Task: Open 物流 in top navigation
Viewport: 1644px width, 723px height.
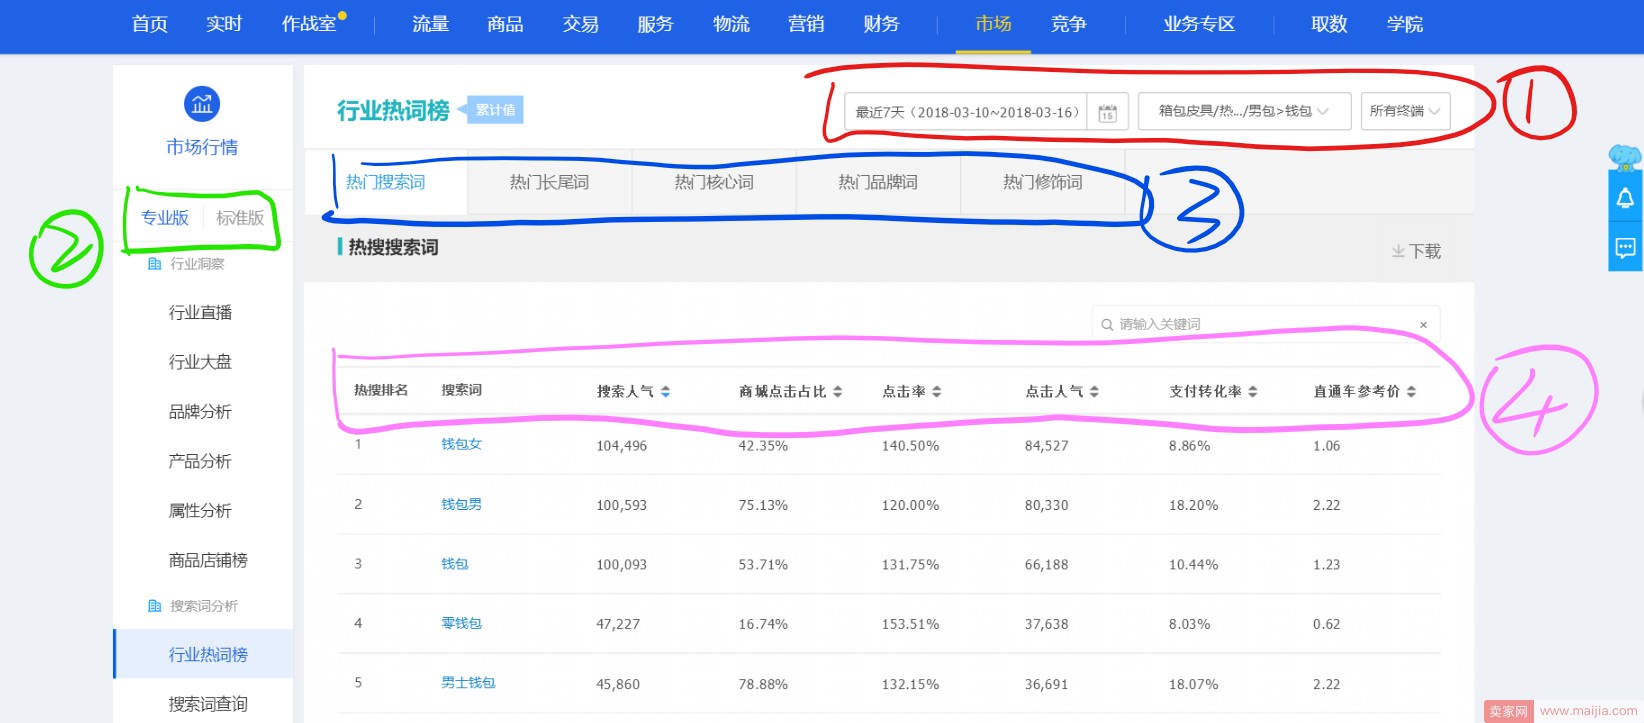Action: [731, 24]
